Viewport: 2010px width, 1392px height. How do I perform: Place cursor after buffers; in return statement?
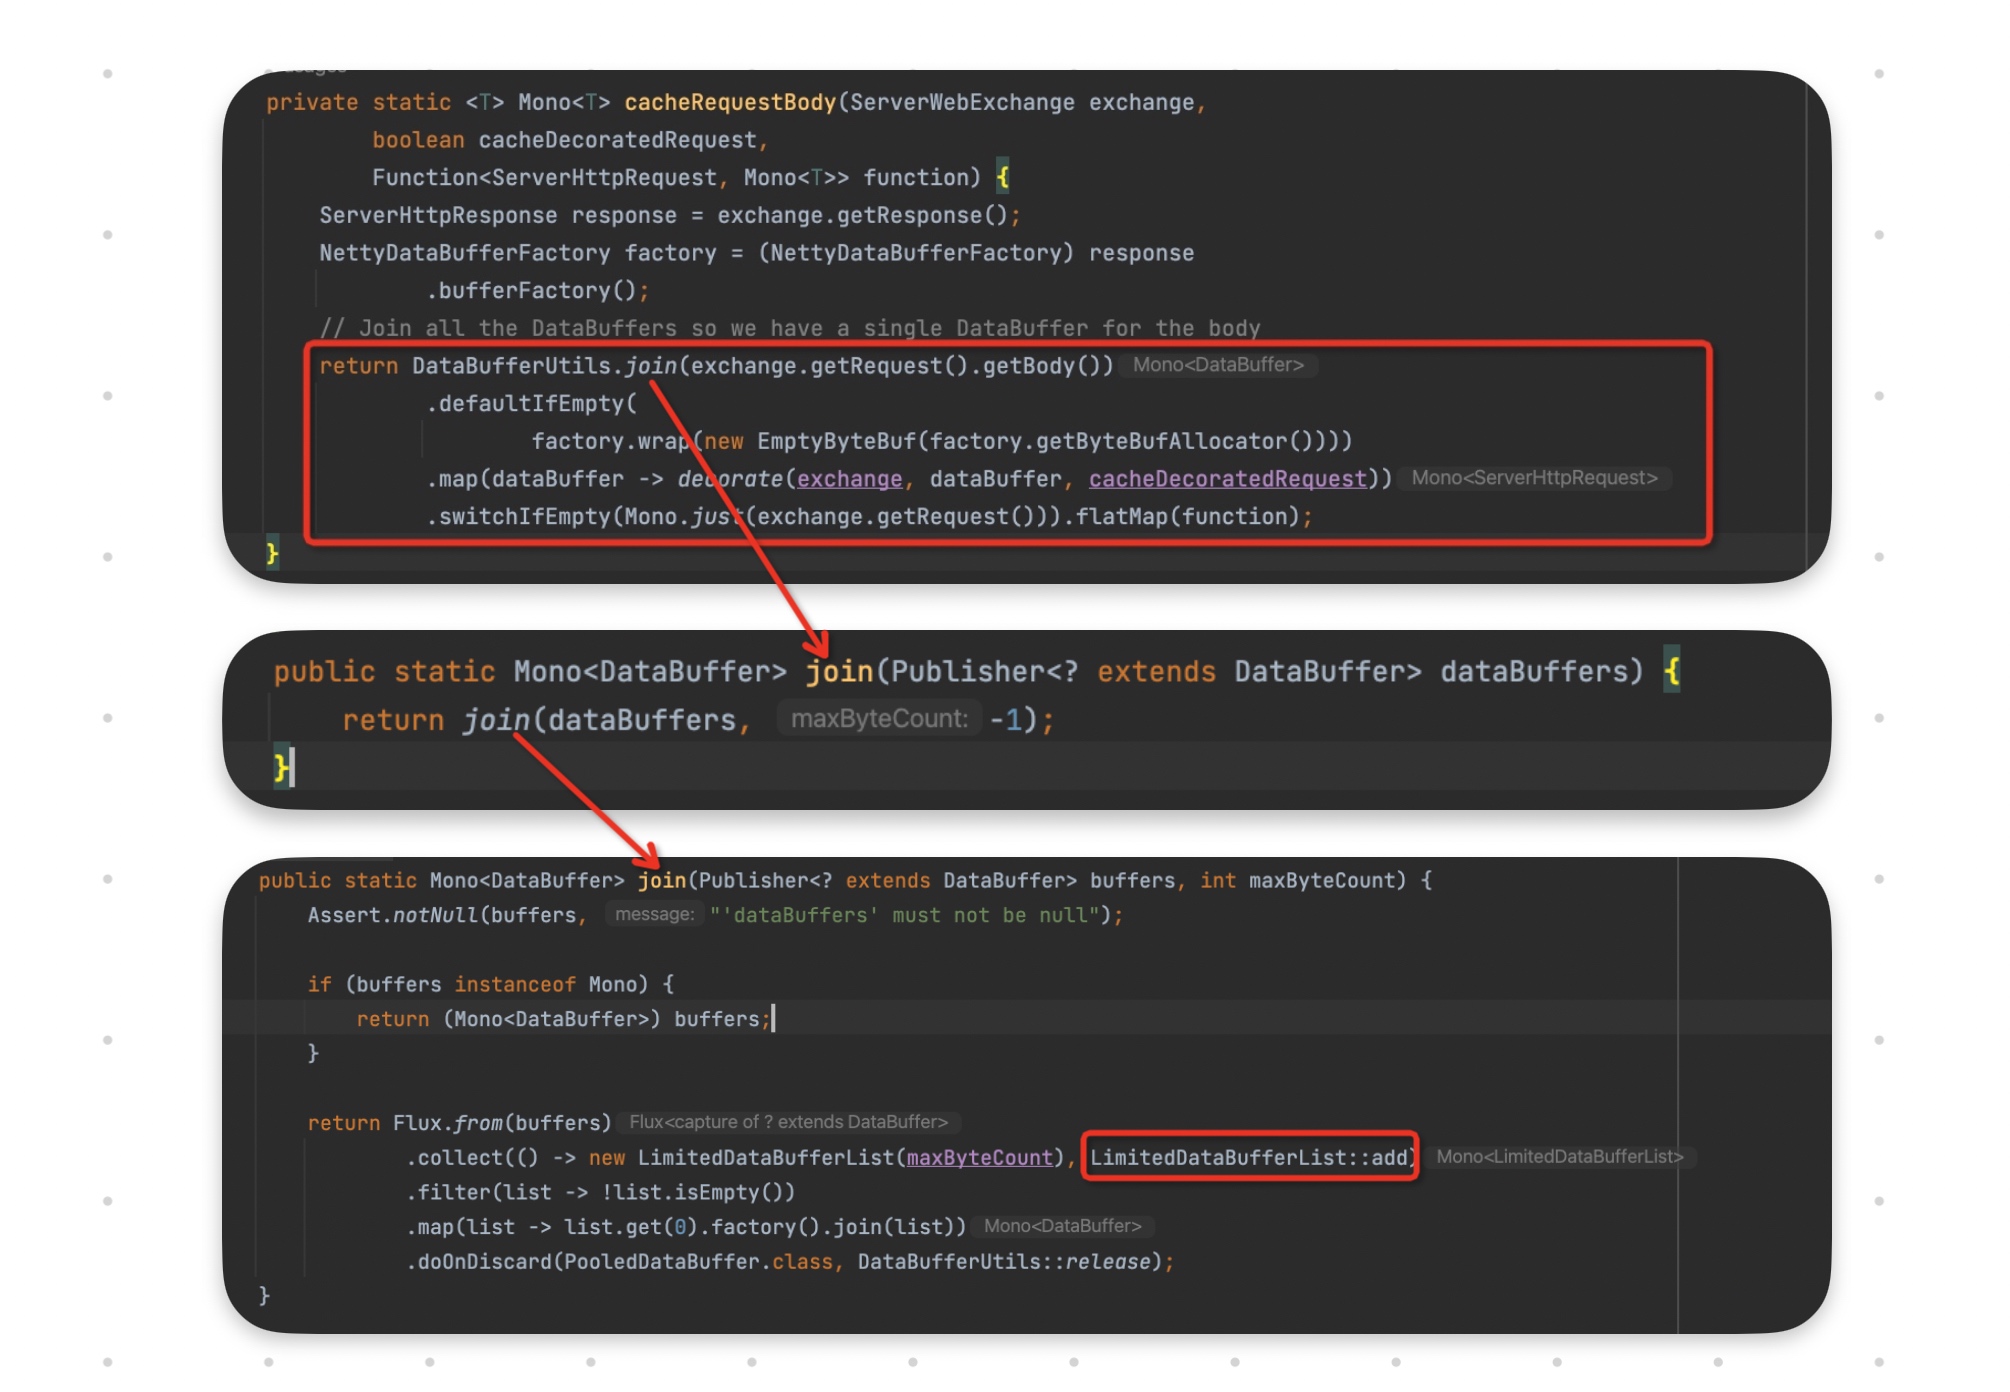coord(771,1019)
